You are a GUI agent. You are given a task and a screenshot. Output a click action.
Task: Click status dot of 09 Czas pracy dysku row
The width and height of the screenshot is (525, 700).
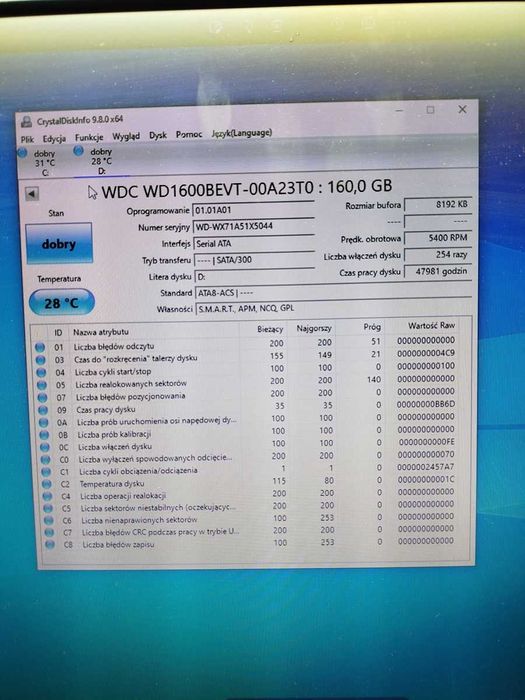[x=43, y=410]
